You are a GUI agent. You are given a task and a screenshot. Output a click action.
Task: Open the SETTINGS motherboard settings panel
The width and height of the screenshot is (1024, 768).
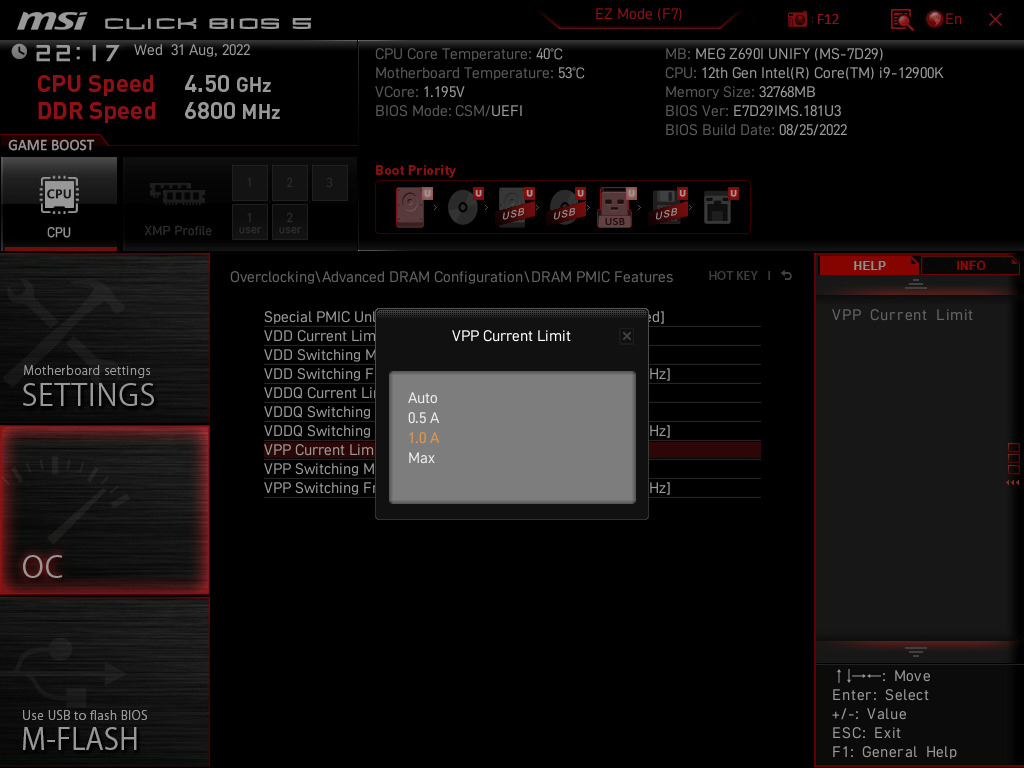[x=104, y=339]
